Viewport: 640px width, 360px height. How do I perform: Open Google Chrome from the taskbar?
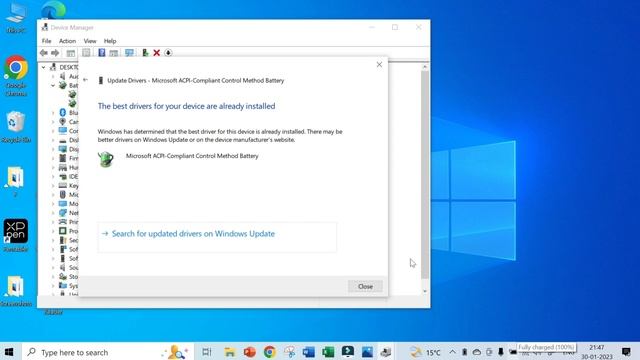coord(269,351)
